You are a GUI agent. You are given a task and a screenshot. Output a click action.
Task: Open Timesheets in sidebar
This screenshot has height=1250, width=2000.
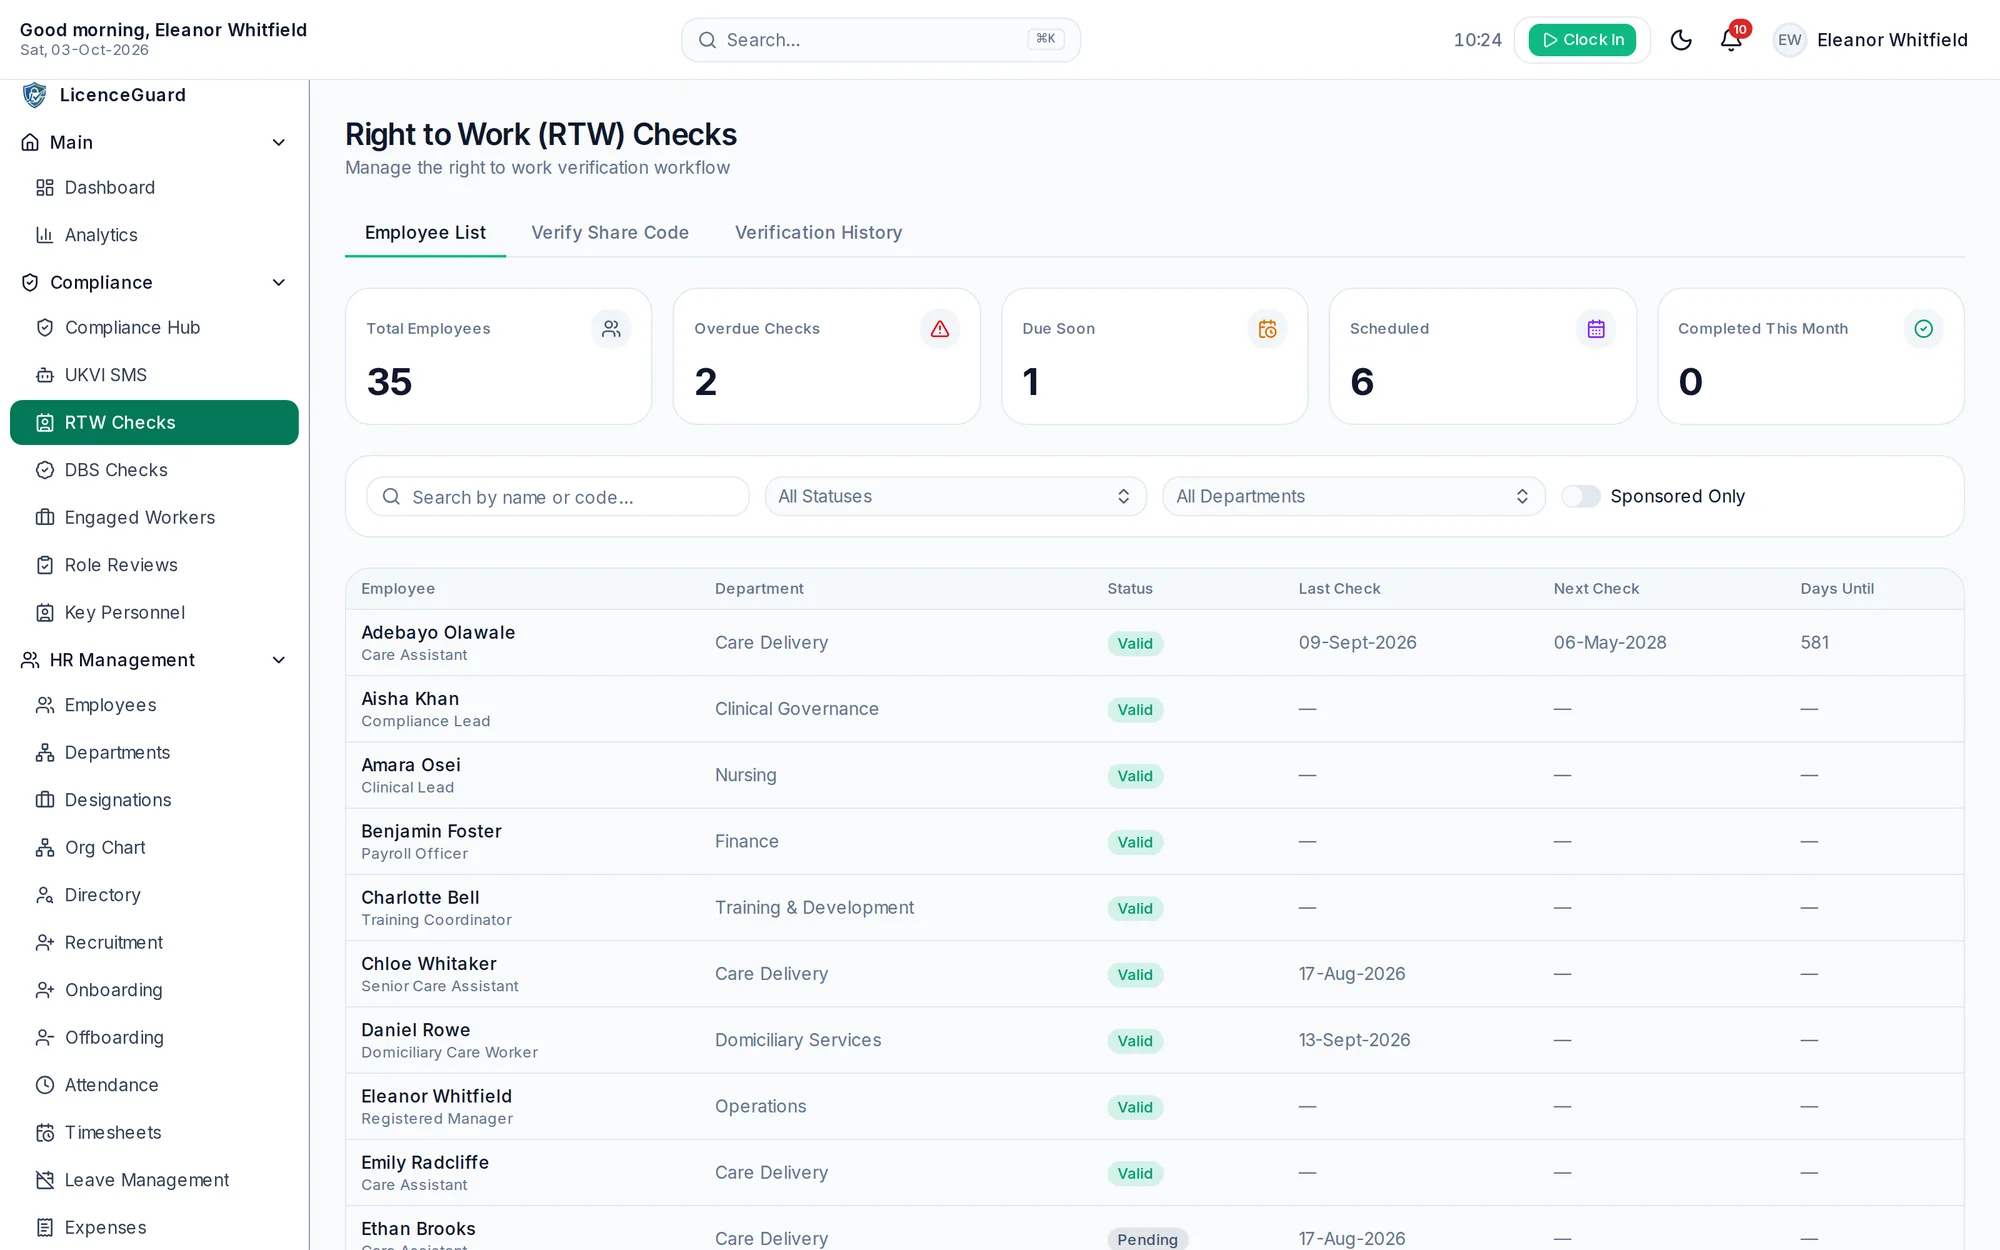pos(154,1133)
